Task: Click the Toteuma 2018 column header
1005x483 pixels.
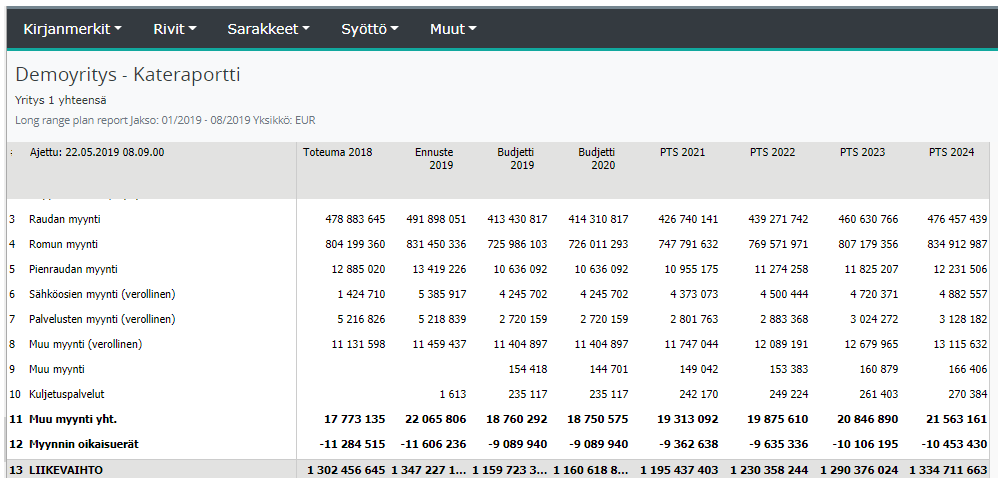Action: (x=337, y=152)
